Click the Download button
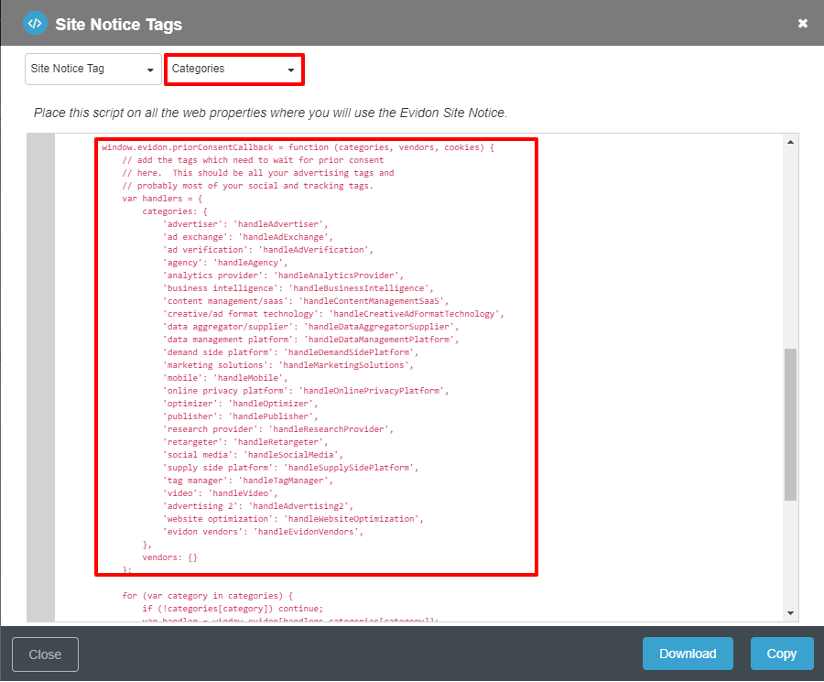The image size is (824, 682). (x=687, y=654)
